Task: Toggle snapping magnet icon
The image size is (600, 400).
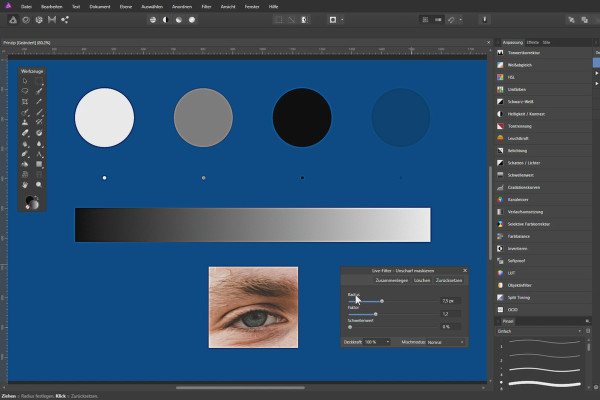Action: click(x=451, y=20)
